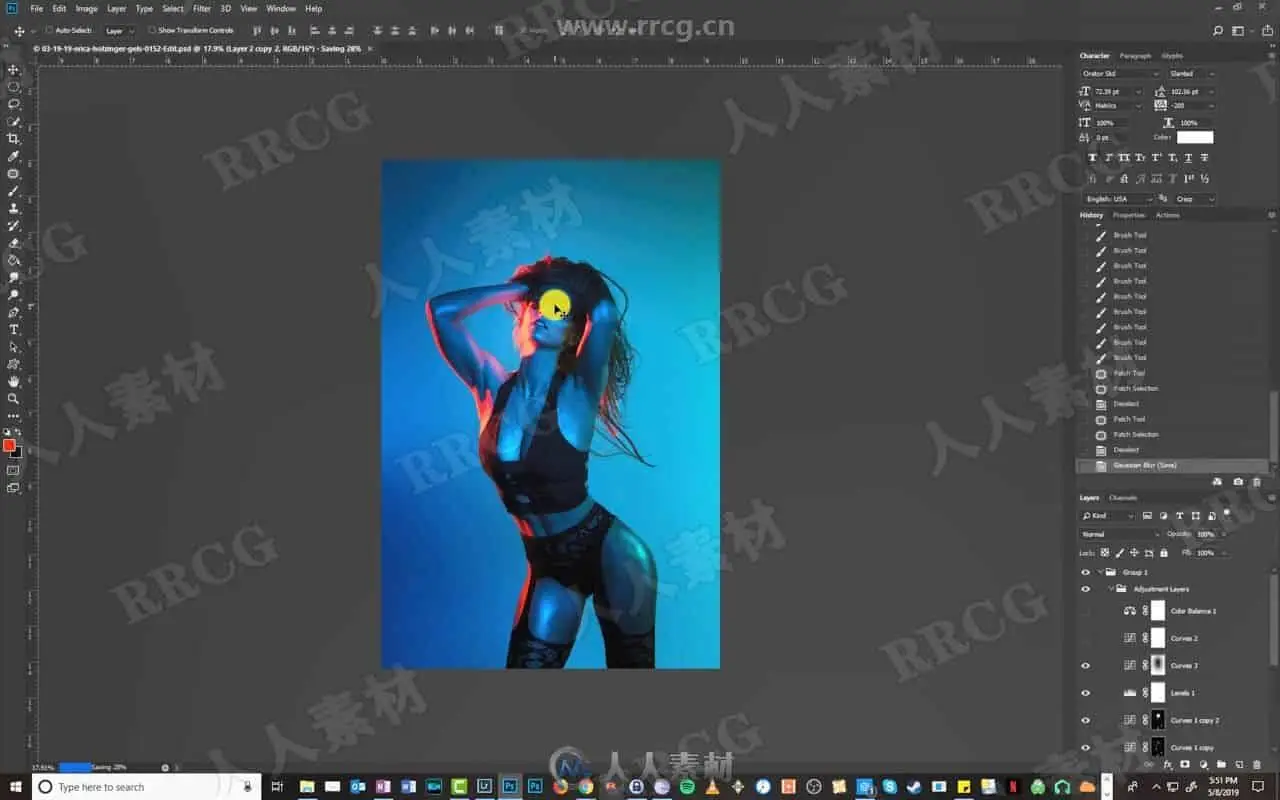Open the Image menu
The height and width of the screenshot is (800, 1280).
point(87,9)
